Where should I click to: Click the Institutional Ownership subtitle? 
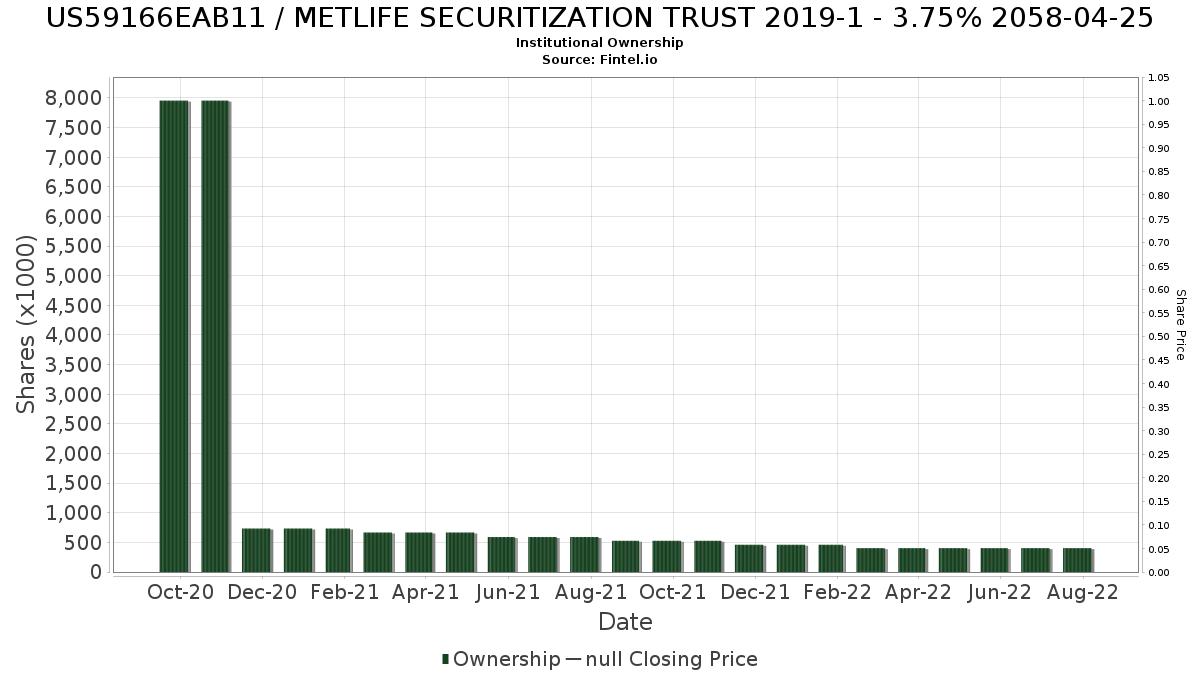click(599, 43)
